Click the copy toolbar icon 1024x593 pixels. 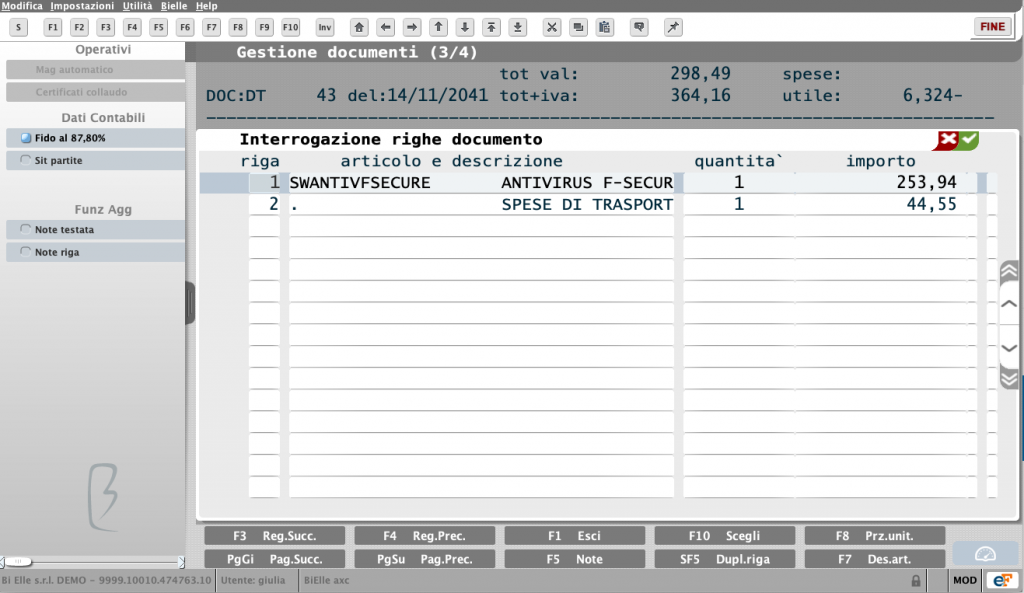click(x=579, y=27)
